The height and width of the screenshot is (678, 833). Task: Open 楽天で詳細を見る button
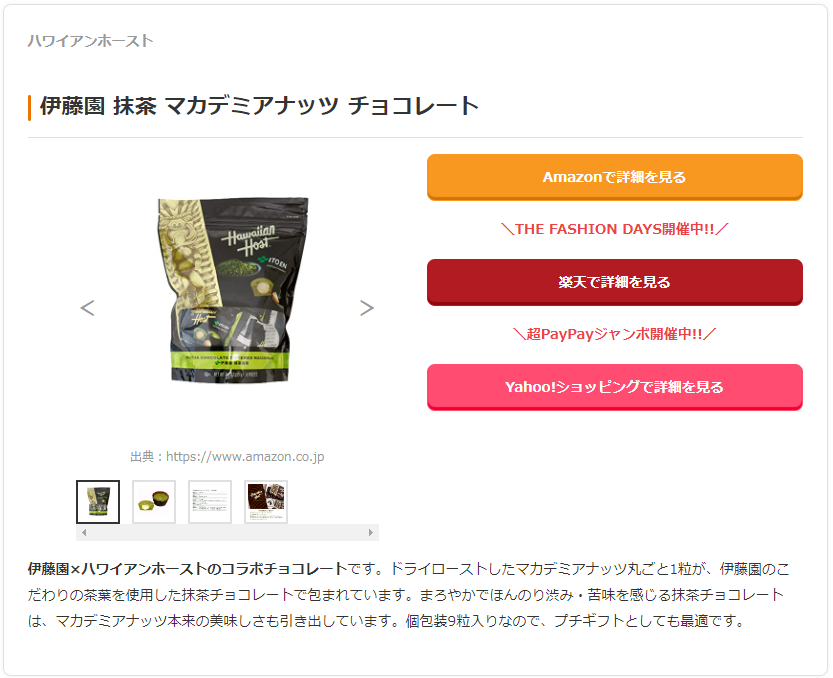click(x=615, y=282)
